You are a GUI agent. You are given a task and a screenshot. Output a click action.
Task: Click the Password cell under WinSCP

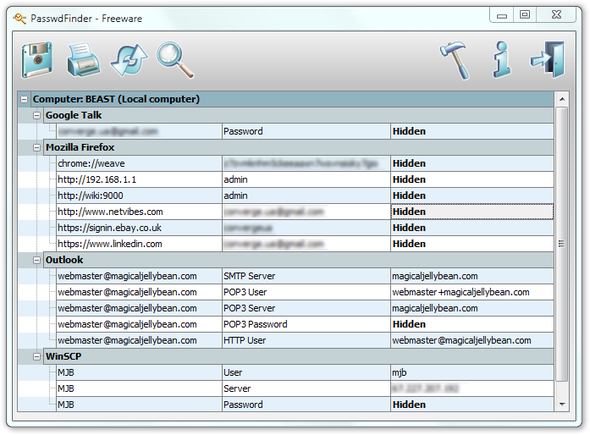tap(306, 405)
